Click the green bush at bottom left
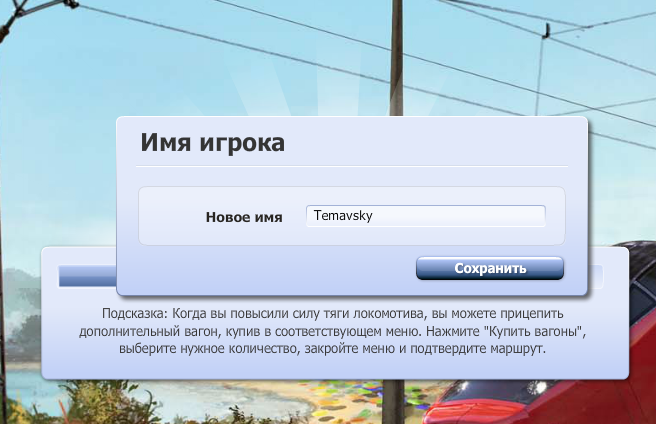Viewport: 656px width, 424px height. 105,404
